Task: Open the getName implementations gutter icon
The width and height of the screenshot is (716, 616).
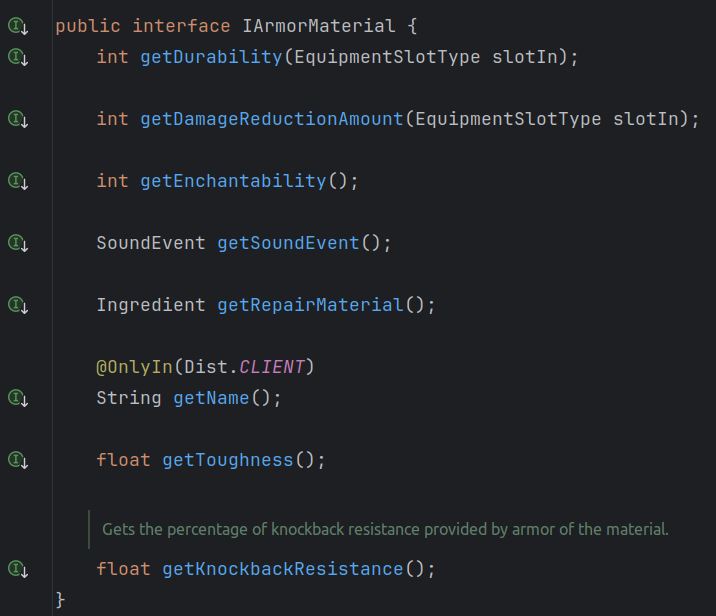Action: tap(18, 398)
